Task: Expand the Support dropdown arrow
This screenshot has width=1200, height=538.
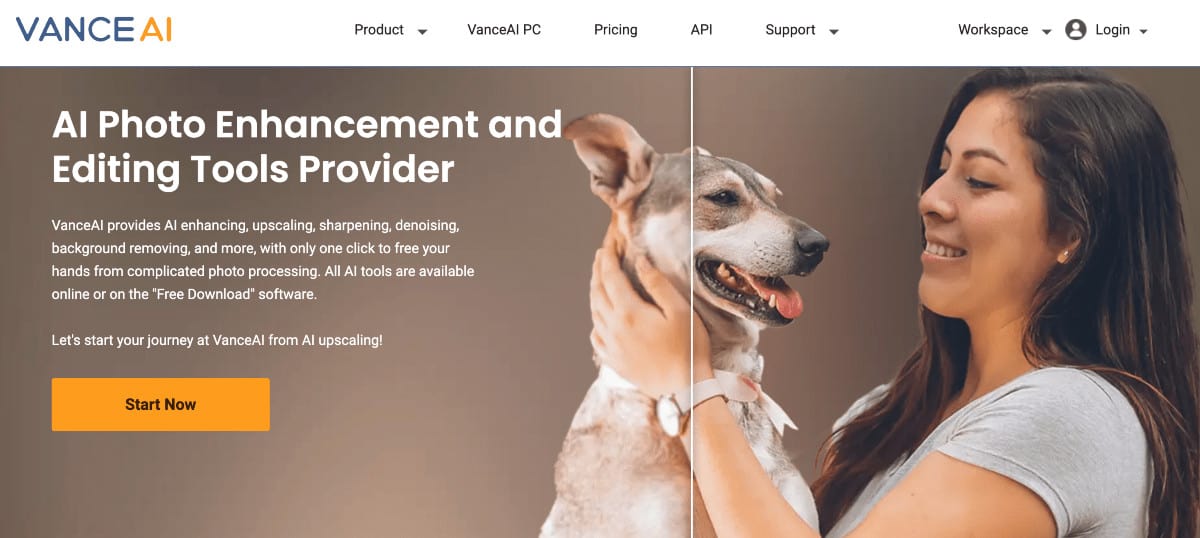Action: [x=834, y=32]
